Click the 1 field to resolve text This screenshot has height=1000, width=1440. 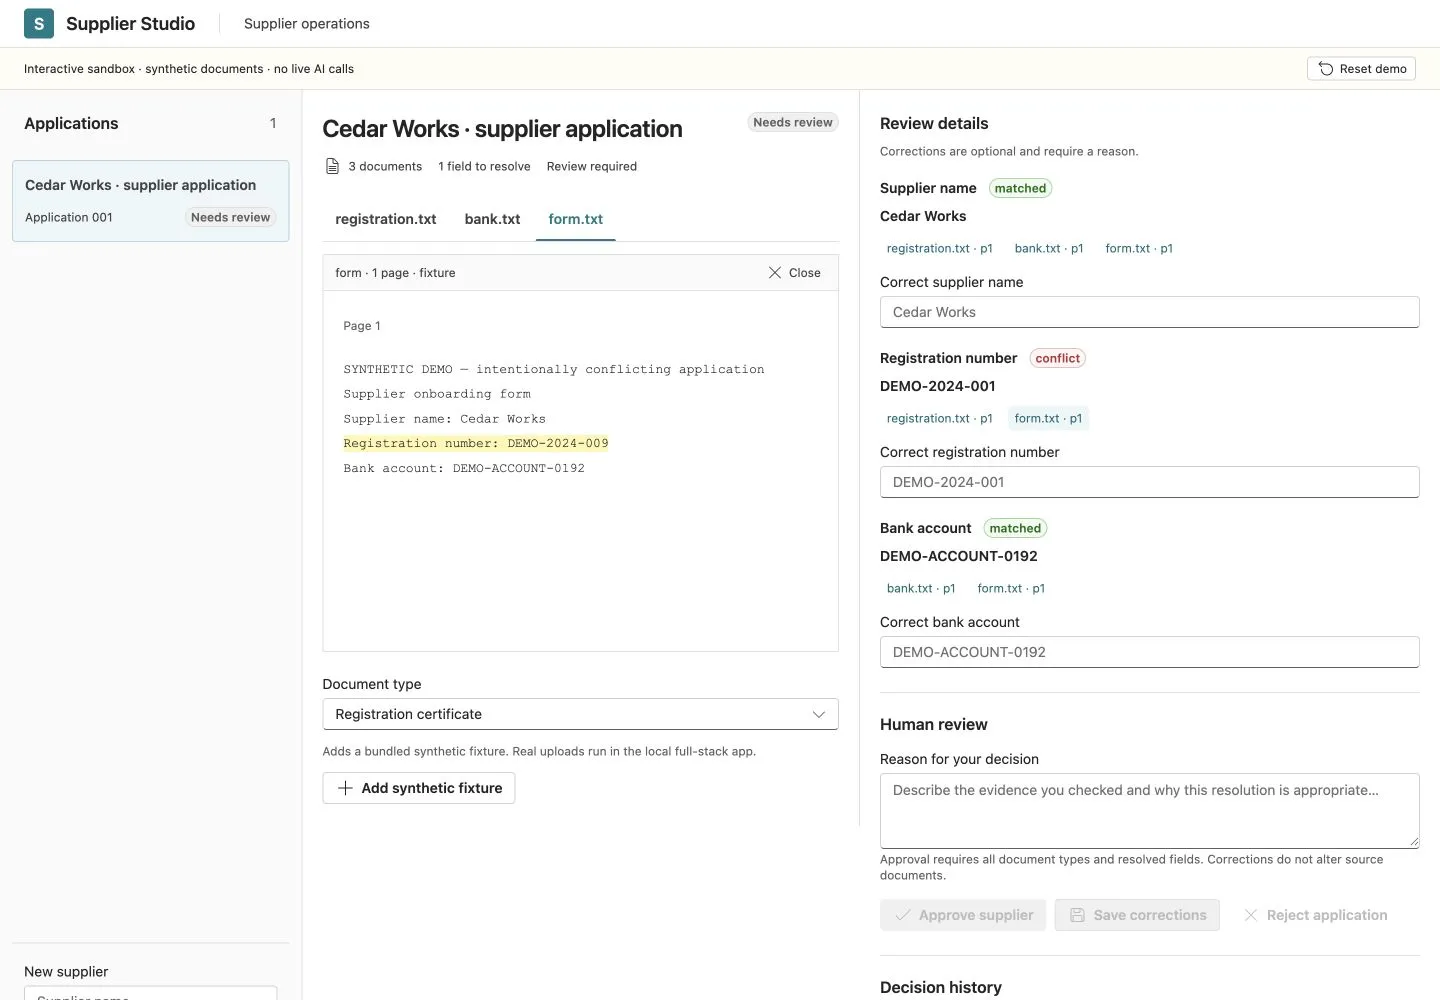pos(484,166)
